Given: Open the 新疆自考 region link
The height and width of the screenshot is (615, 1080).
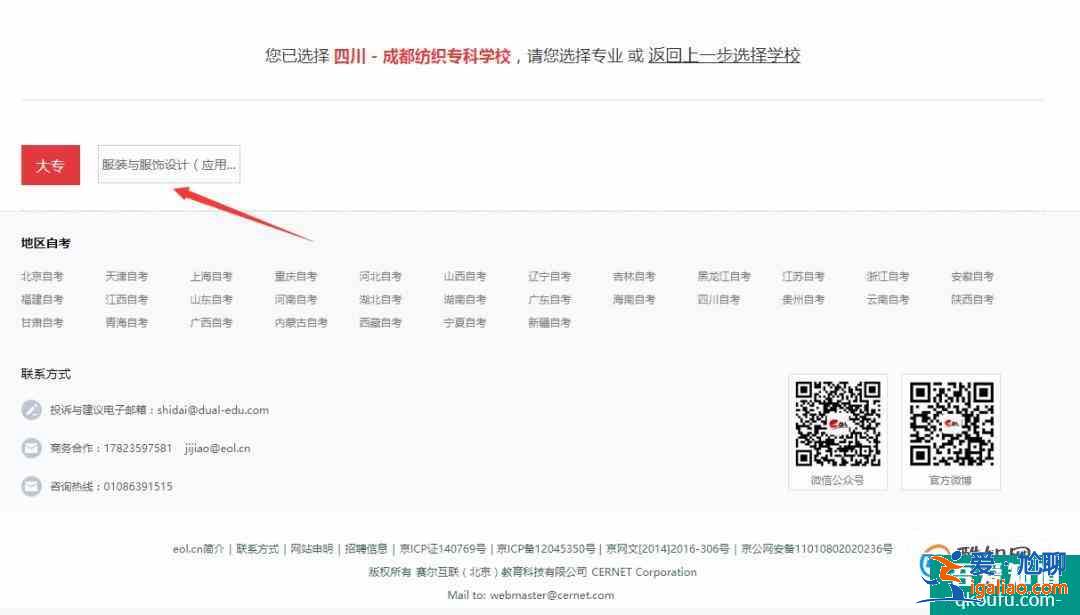Looking at the screenshot, I should coord(549,322).
